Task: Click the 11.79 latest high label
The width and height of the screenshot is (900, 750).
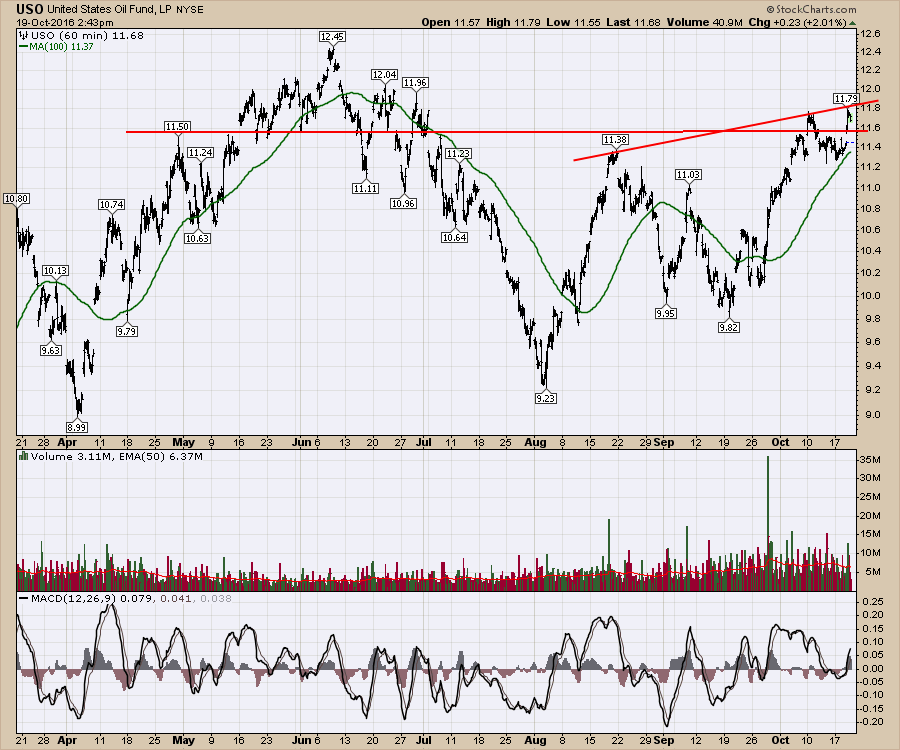Action: click(x=846, y=99)
